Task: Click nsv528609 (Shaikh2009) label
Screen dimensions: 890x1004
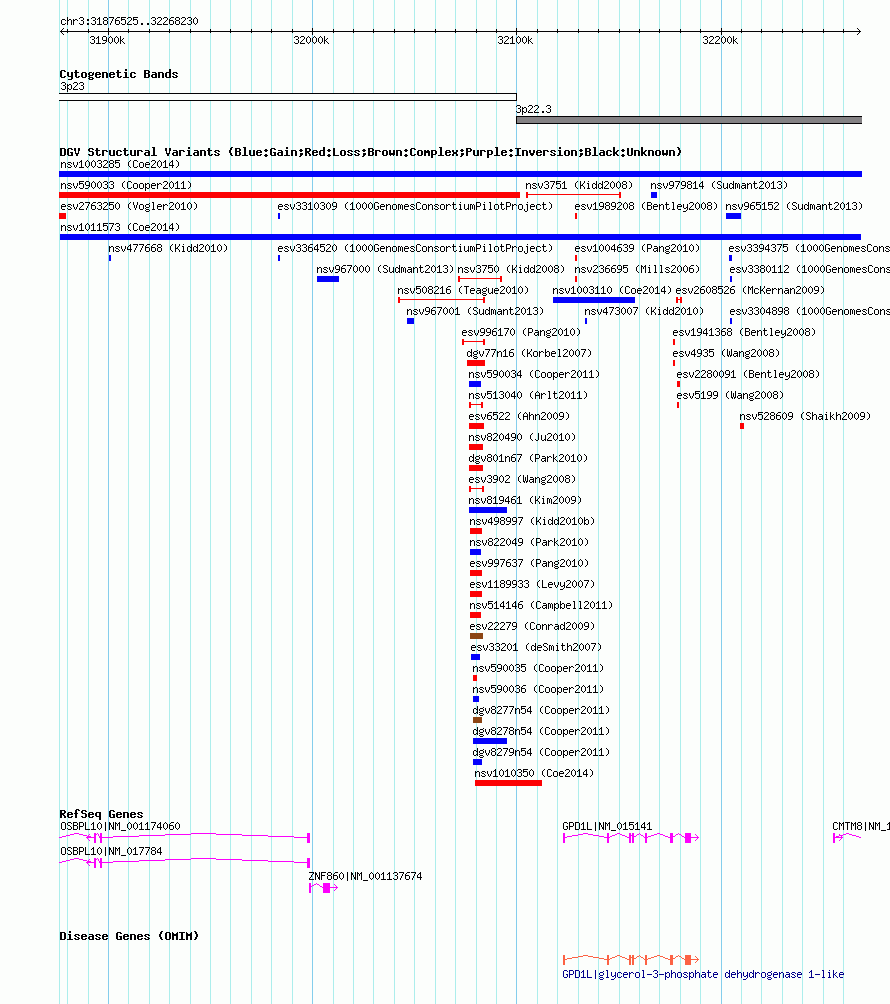Action: coord(805,417)
